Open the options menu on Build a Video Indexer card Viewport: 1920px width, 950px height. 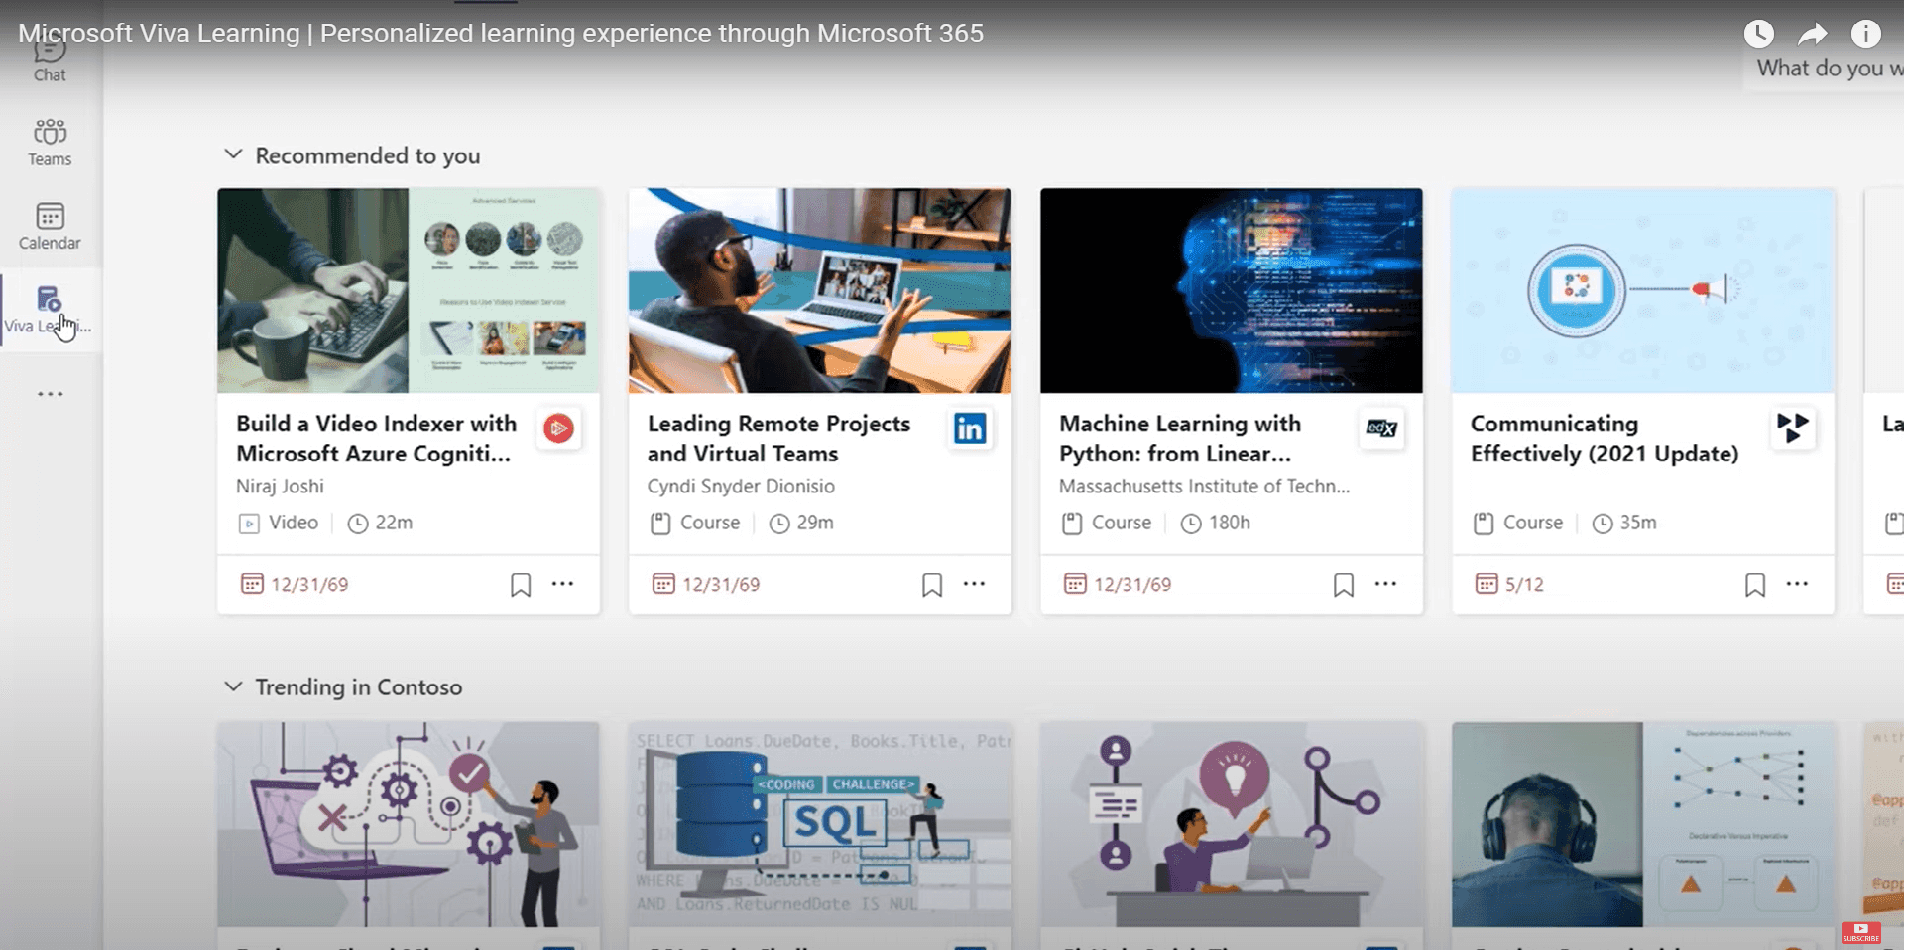(562, 584)
